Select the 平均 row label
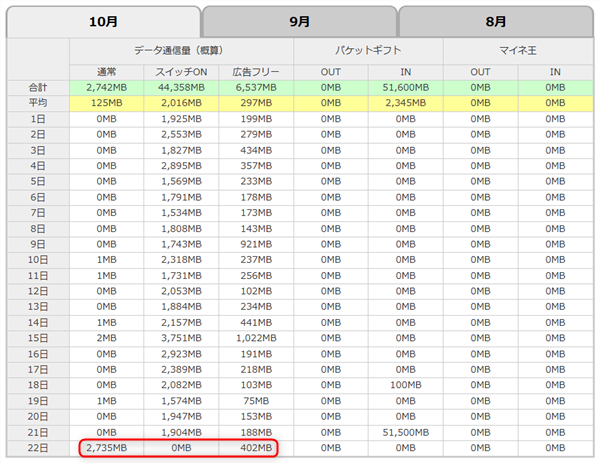 tap(38, 103)
